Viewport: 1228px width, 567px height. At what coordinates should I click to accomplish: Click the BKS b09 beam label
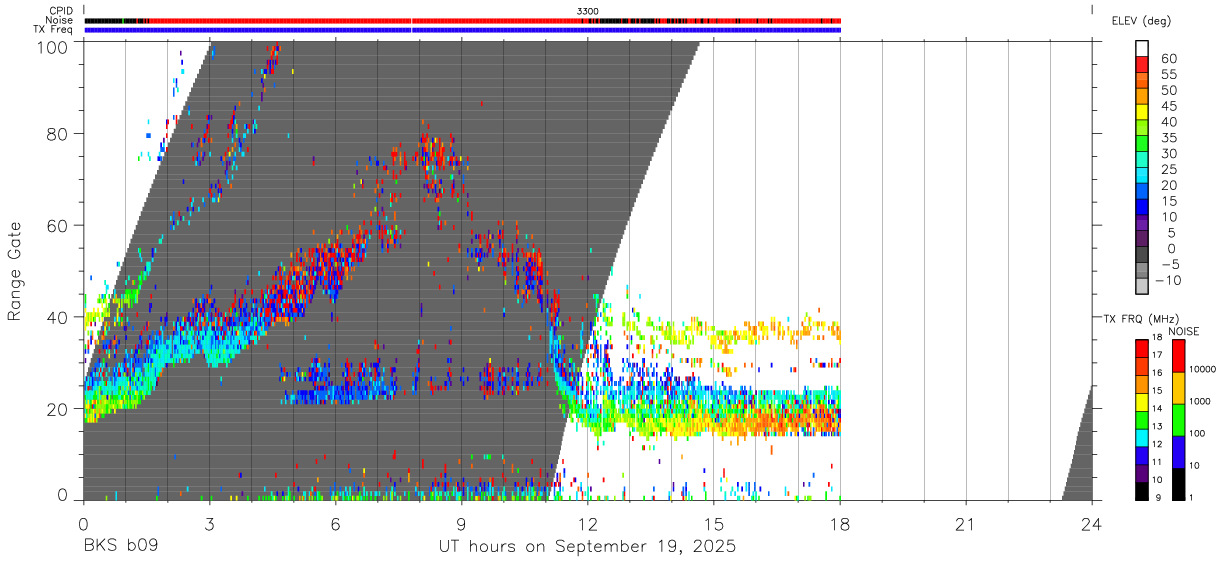click(x=120, y=547)
